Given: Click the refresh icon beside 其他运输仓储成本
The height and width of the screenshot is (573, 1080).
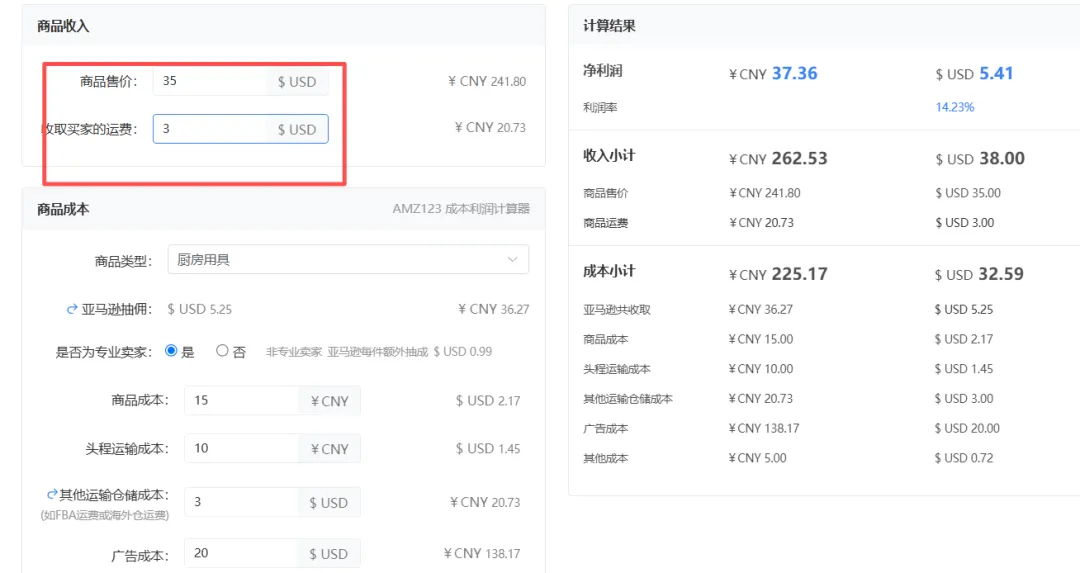Looking at the screenshot, I should pyautogui.click(x=52, y=495).
